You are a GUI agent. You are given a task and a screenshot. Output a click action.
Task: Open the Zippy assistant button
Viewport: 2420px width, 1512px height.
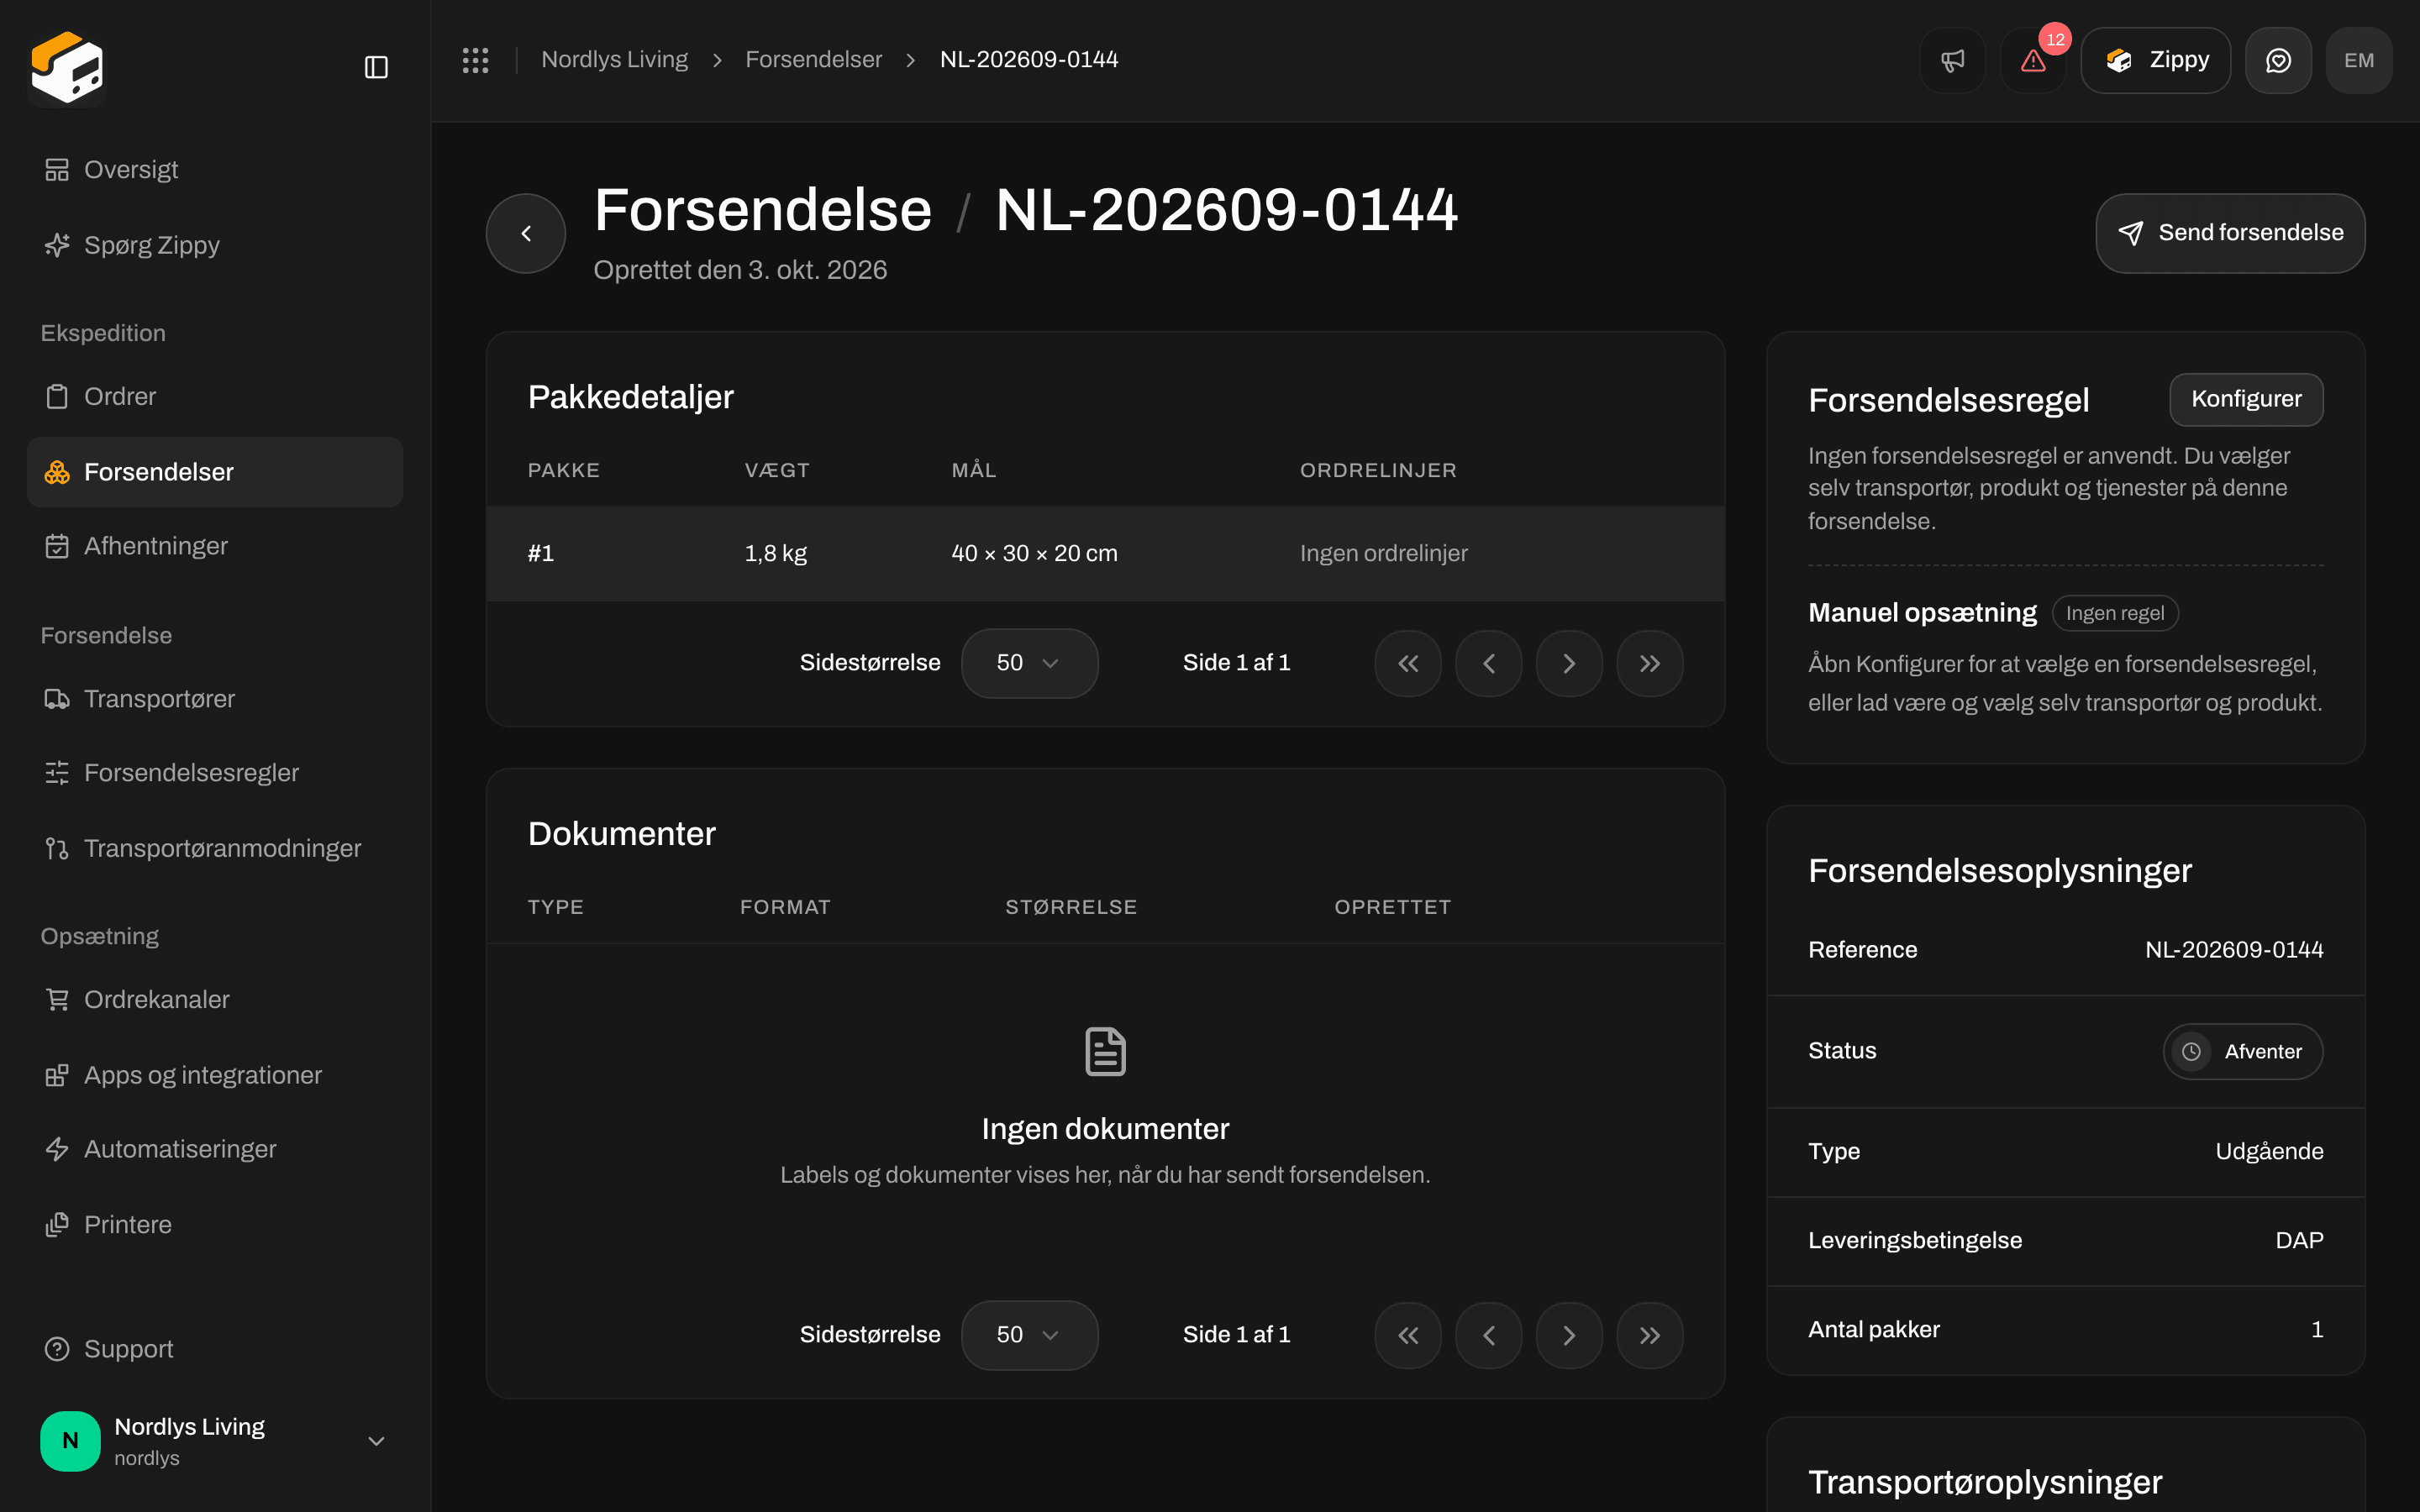point(2155,60)
